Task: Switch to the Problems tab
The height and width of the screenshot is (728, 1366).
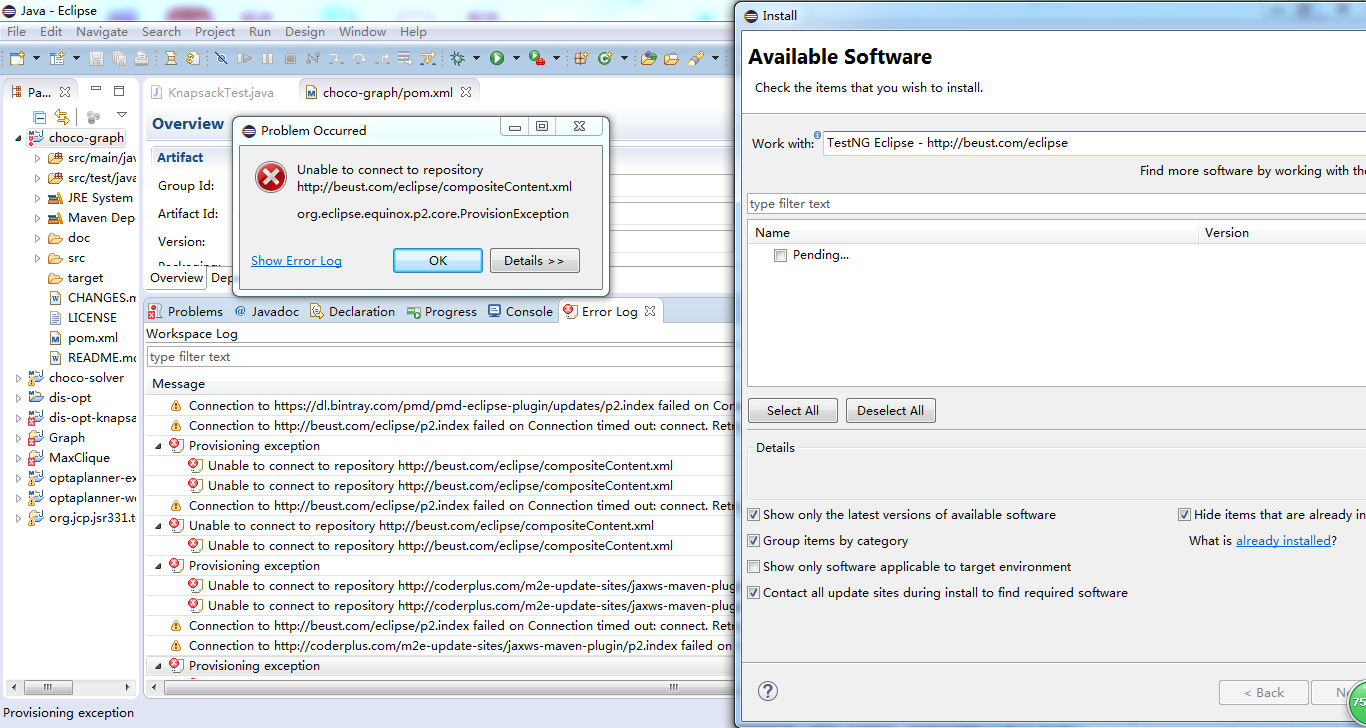Action: [x=186, y=311]
